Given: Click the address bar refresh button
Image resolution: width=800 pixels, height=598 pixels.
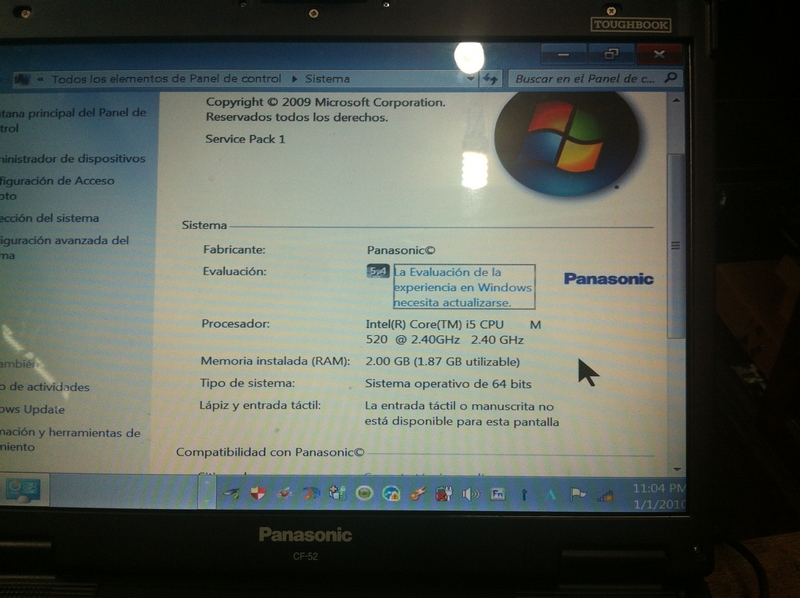Looking at the screenshot, I should pos(490,79).
